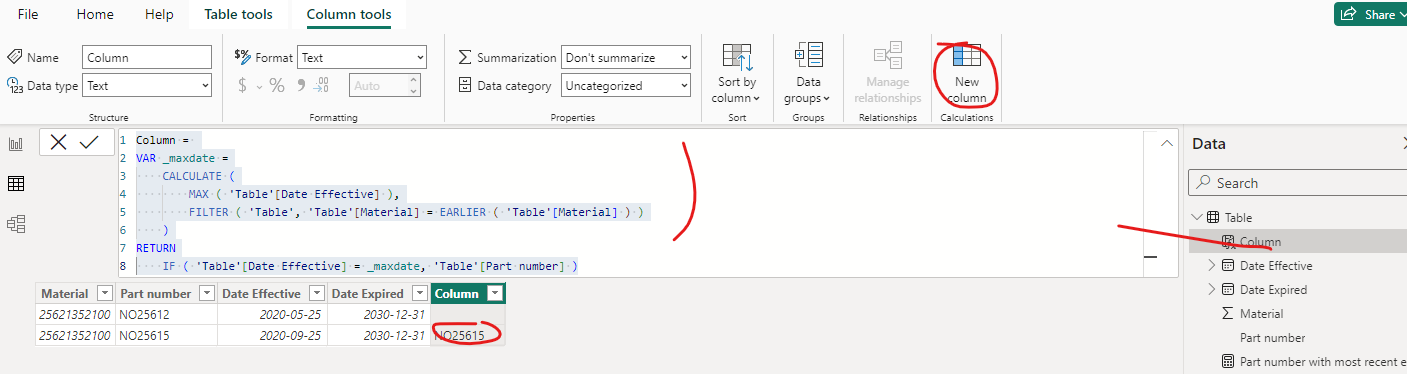Apply percentage format
Image resolution: width=1407 pixels, height=374 pixels.
tap(277, 86)
